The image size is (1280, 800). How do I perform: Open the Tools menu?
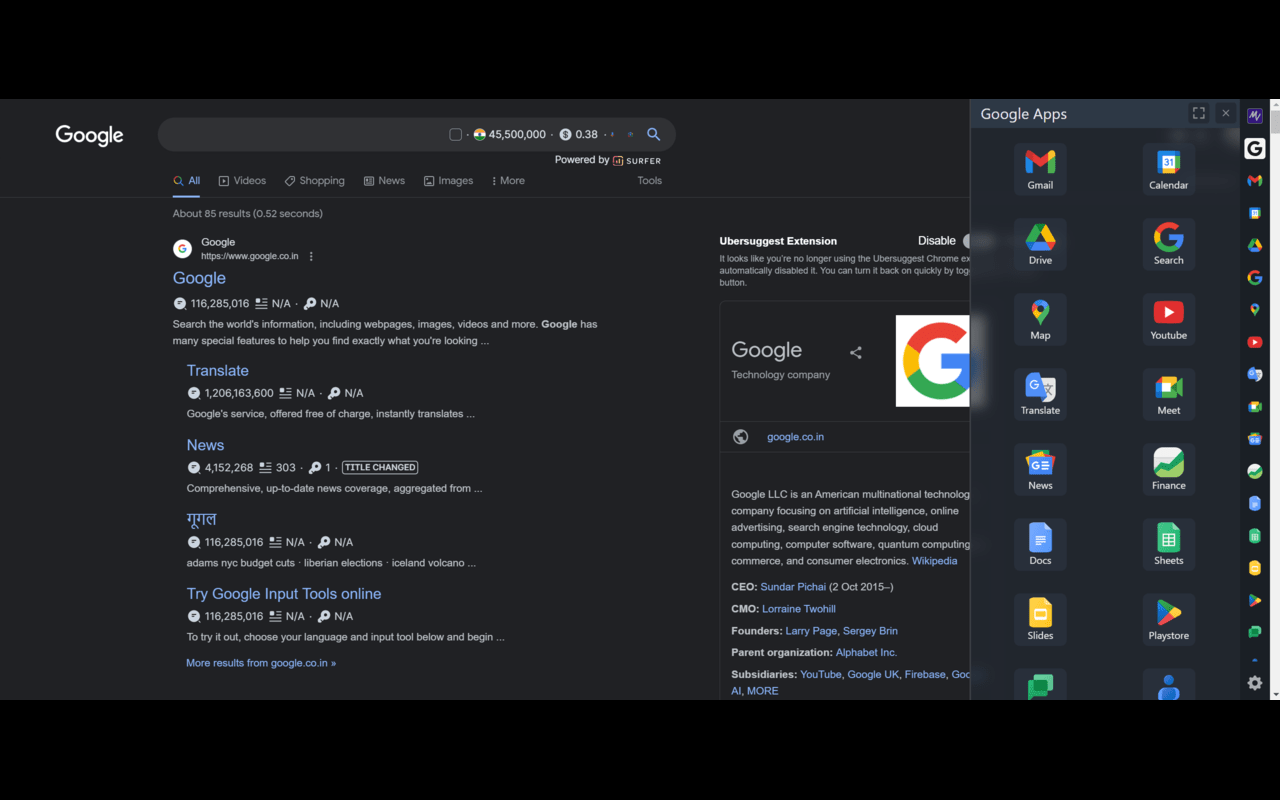(x=649, y=180)
